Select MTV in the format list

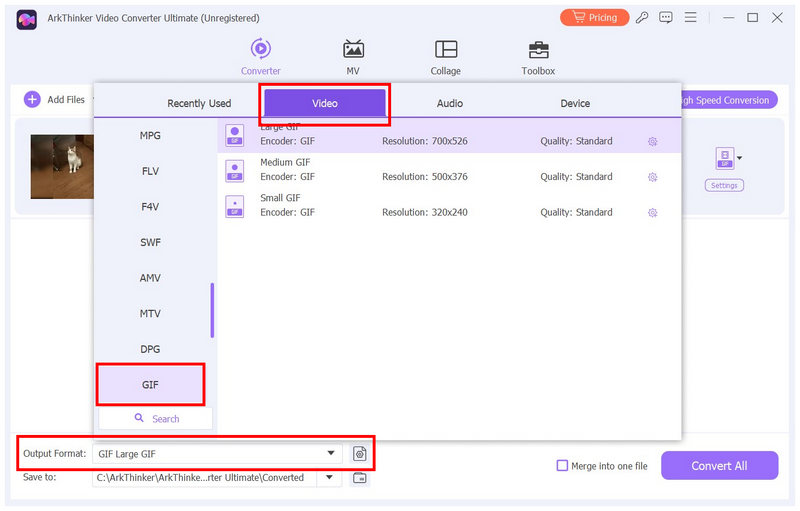pos(151,314)
